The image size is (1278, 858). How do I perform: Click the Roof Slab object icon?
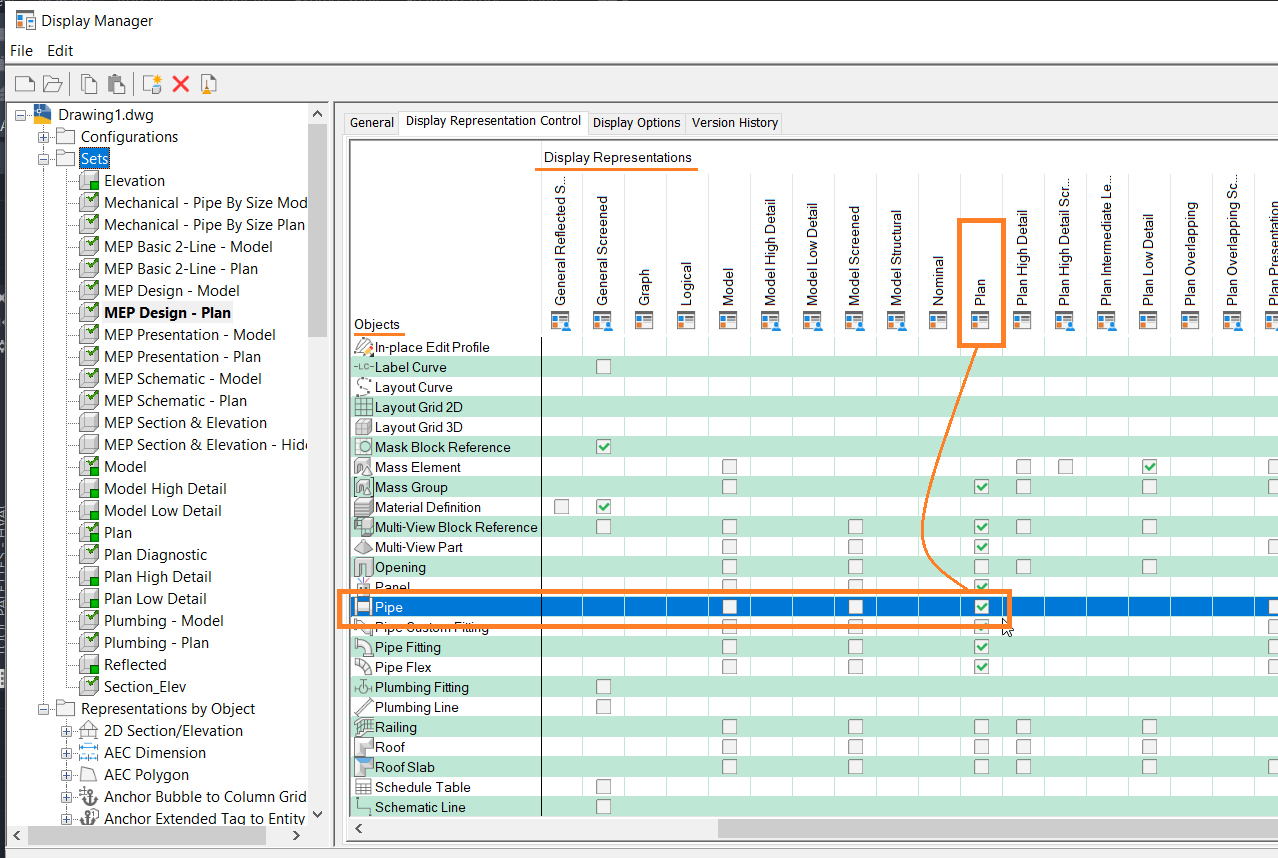364,767
